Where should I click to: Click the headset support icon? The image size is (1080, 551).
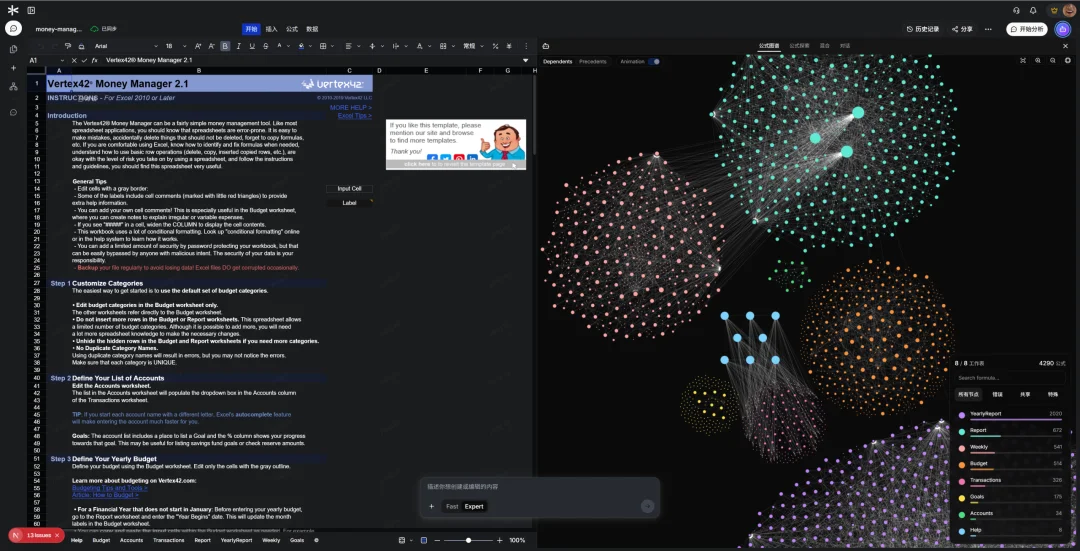click(x=1016, y=10)
